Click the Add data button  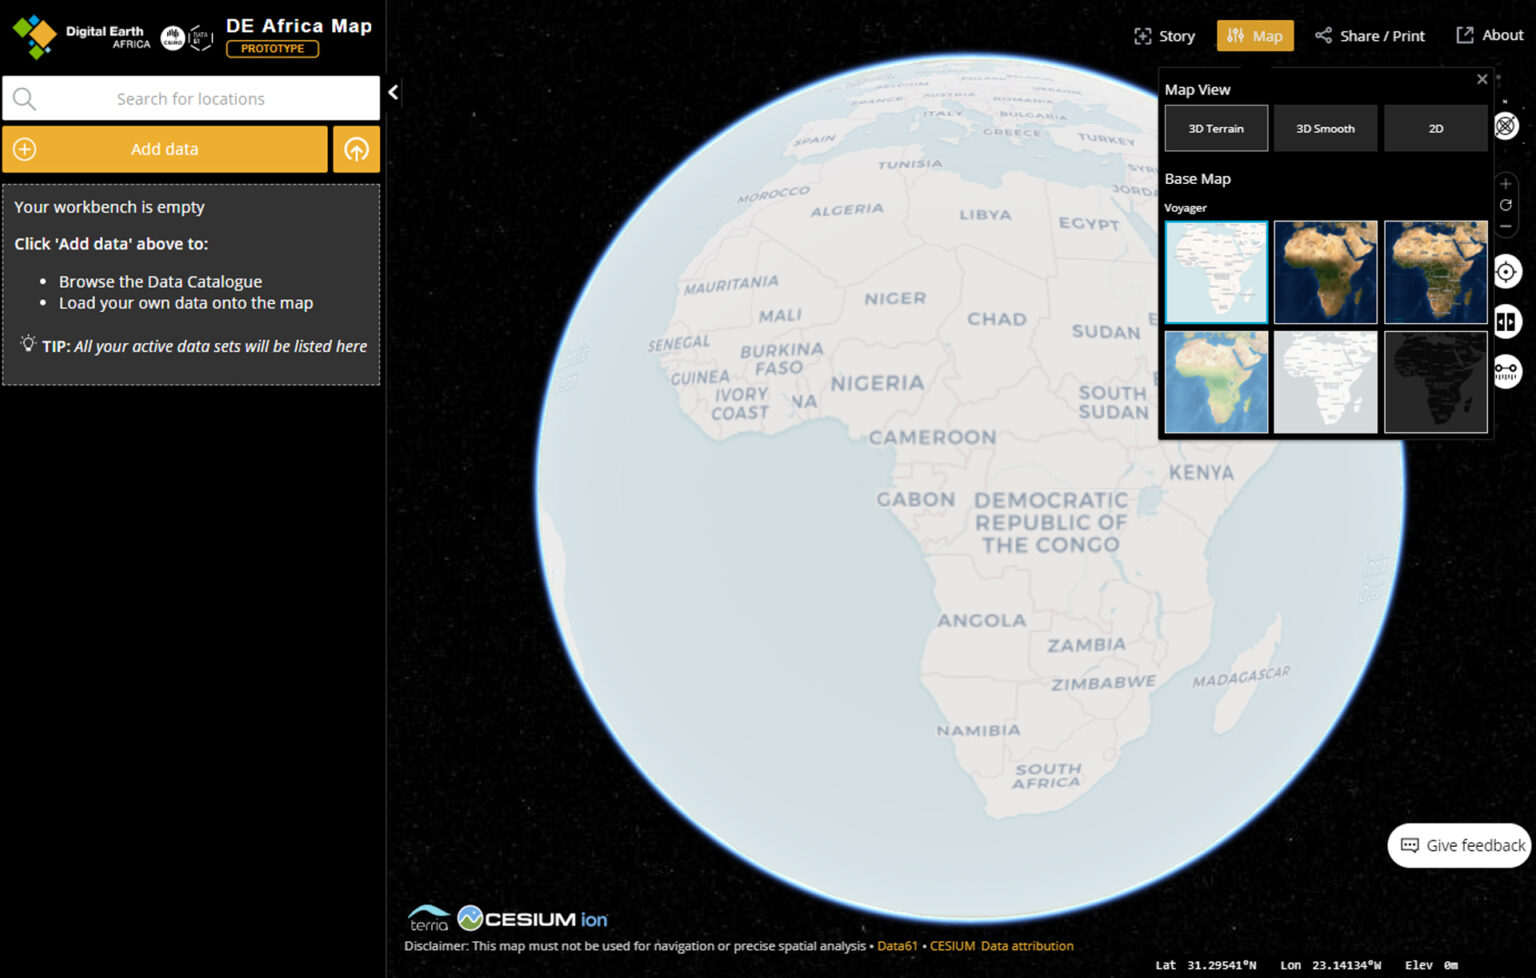(165, 148)
